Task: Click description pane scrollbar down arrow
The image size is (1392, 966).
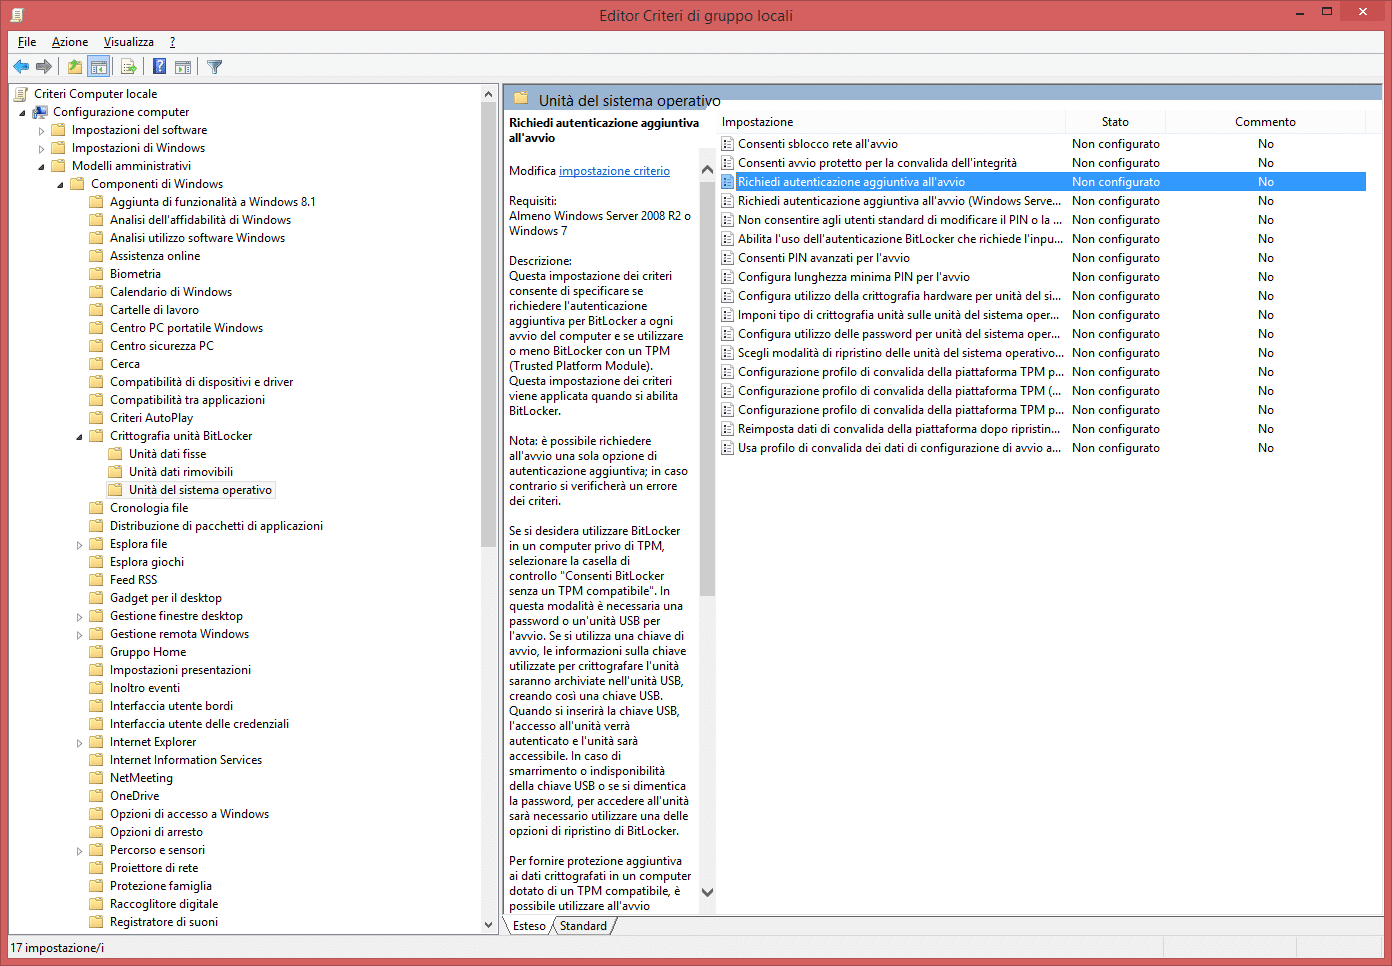Action: pyautogui.click(x=707, y=892)
